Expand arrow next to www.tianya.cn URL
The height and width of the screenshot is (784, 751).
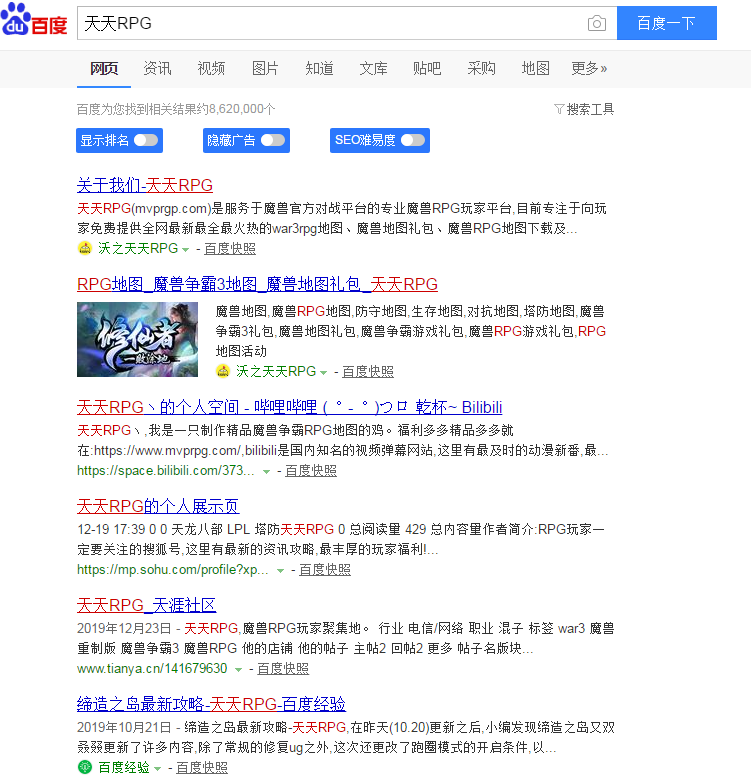(x=238, y=669)
